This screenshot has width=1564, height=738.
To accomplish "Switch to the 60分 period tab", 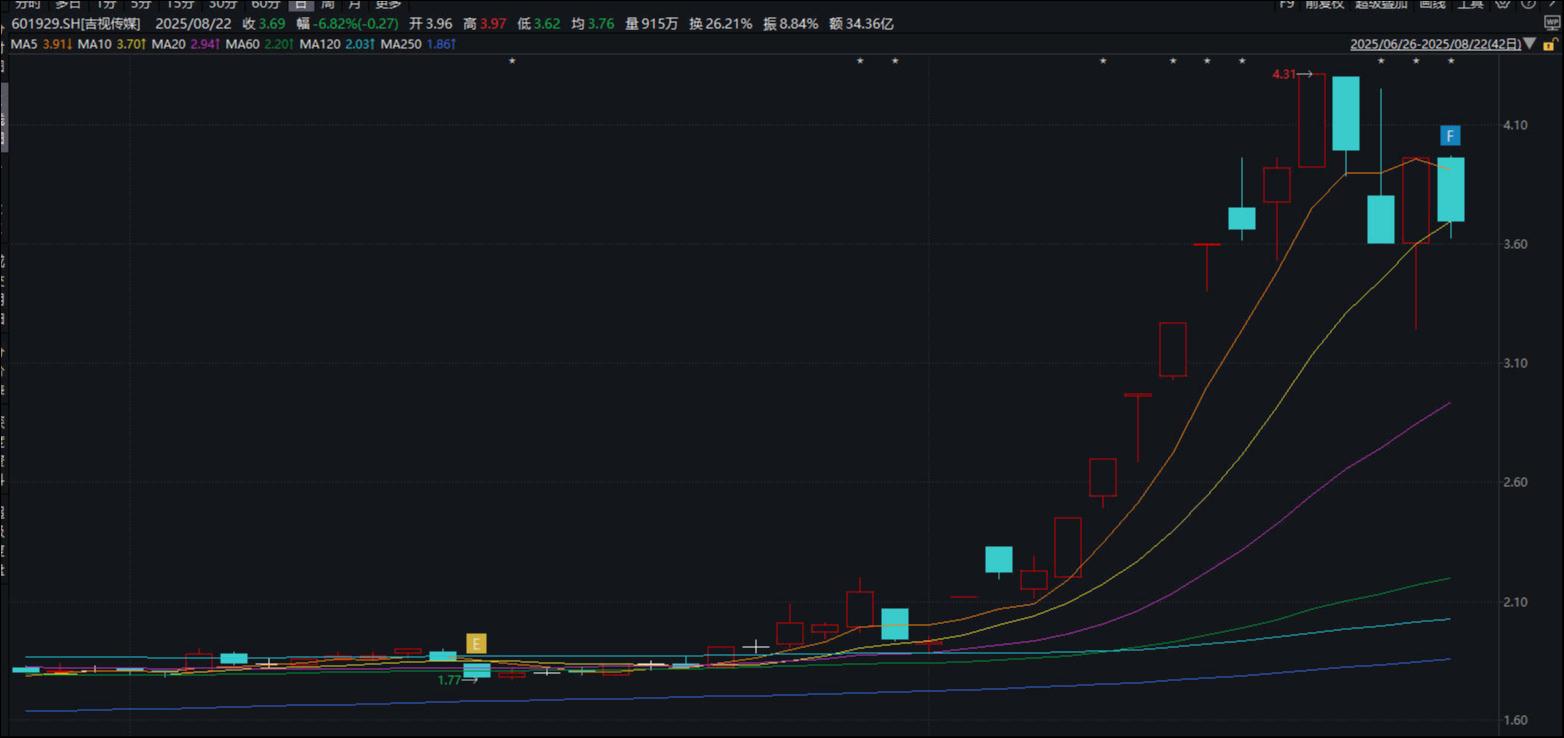I will [x=265, y=4].
